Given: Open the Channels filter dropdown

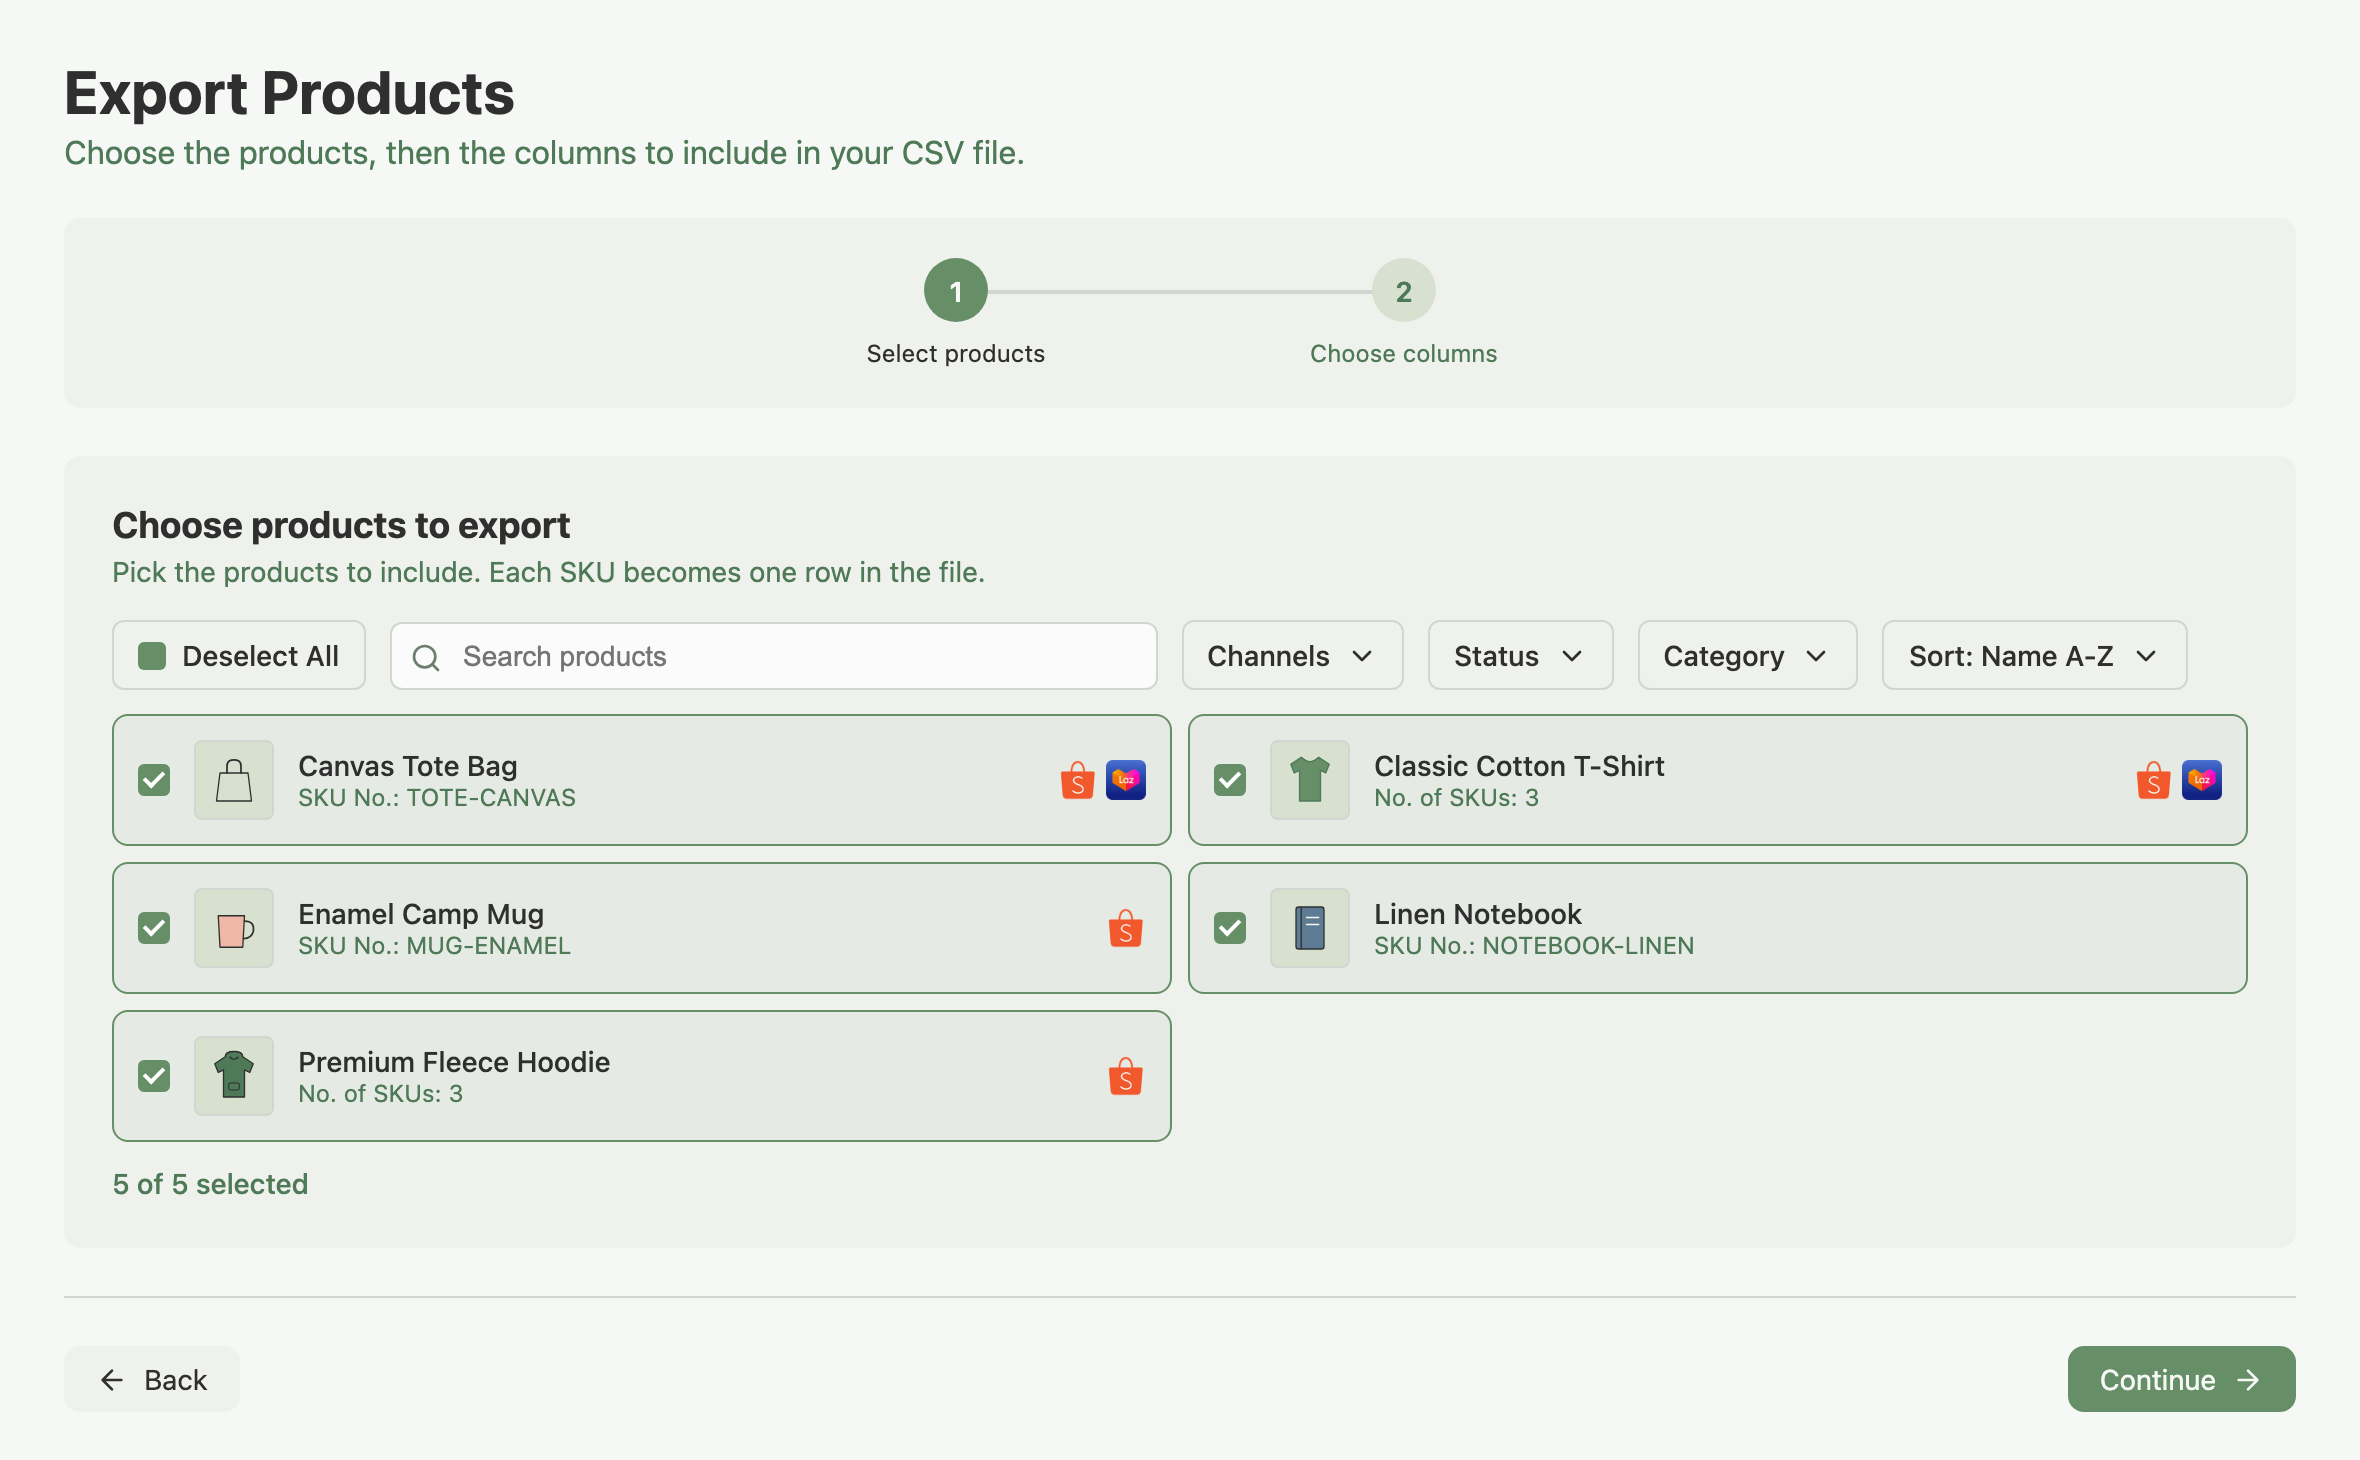Looking at the screenshot, I should (x=1292, y=656).
